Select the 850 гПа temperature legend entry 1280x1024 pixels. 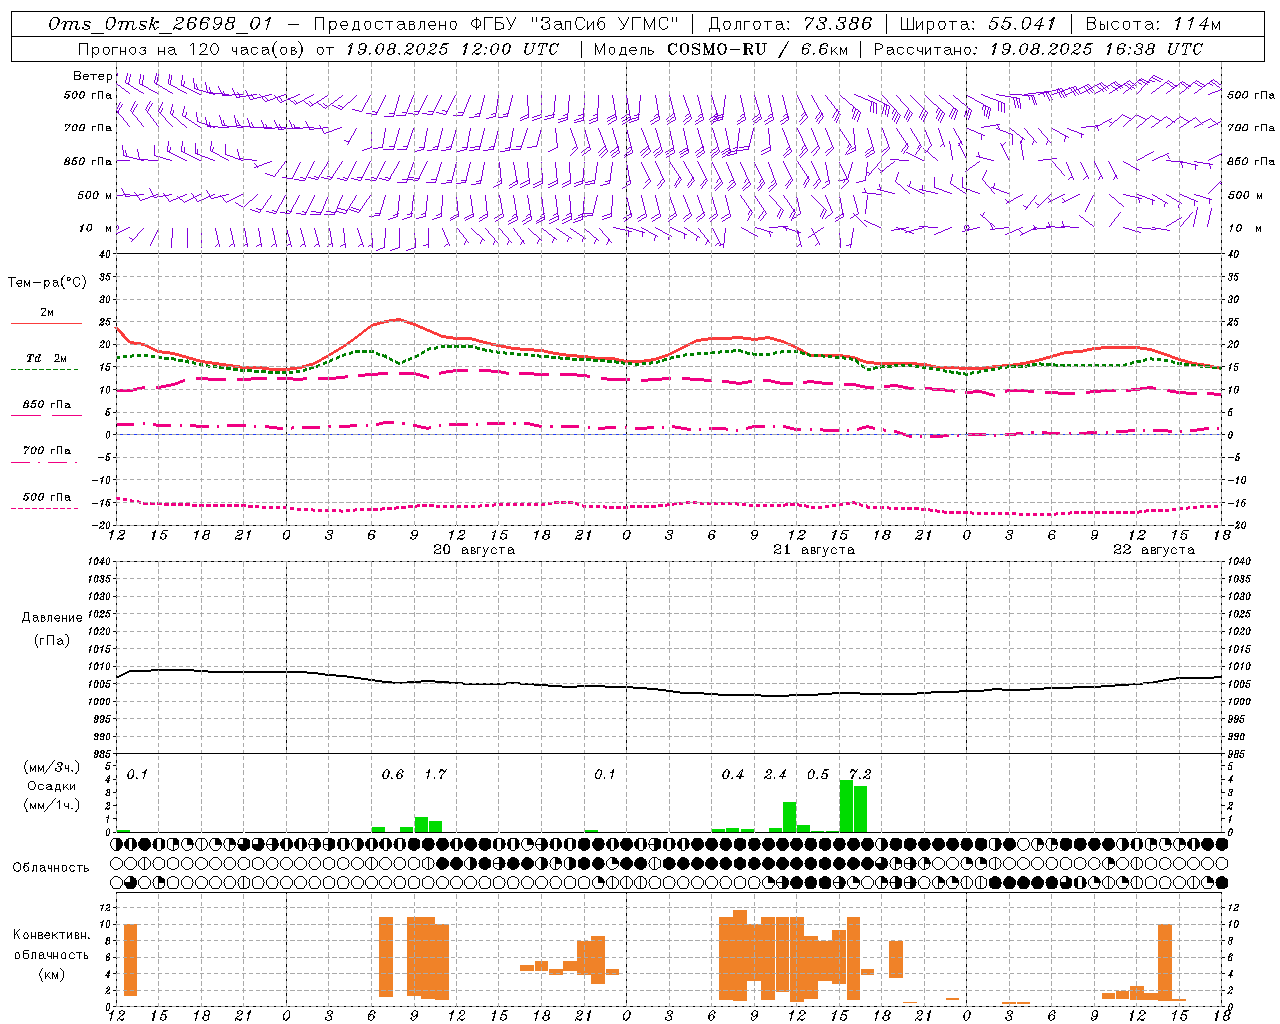(x=46, y=408)
